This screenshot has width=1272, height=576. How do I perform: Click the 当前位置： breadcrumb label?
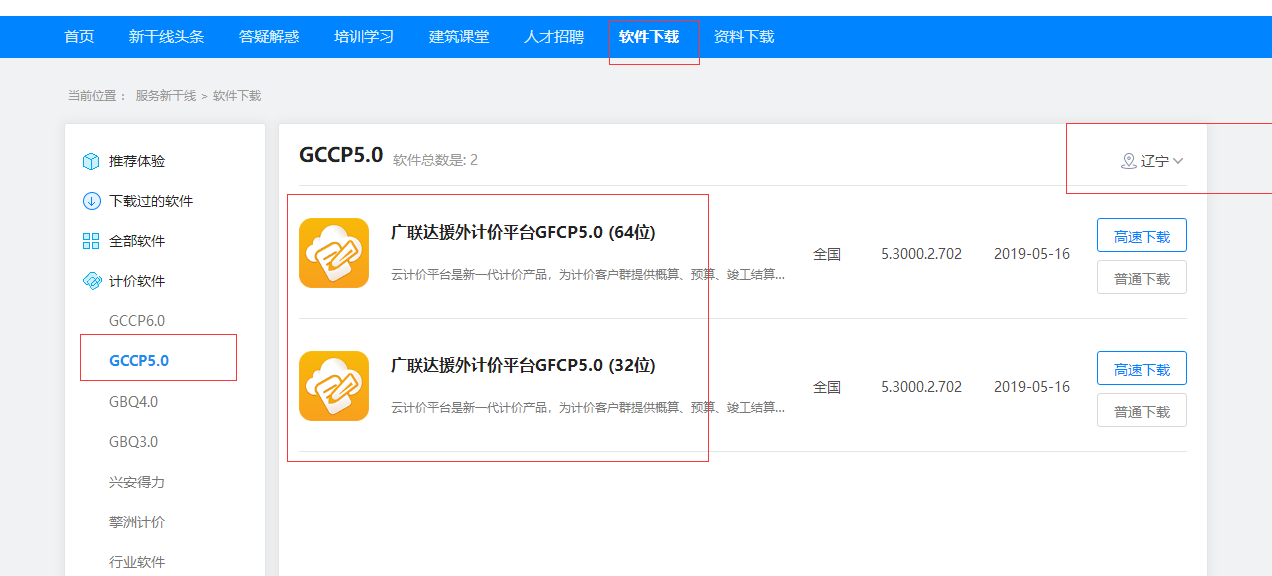(97, 96)
